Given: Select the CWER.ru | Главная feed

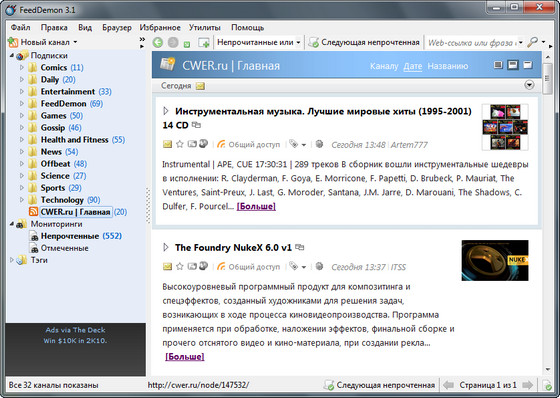Looking at the screenshot, I should [76, 212].
